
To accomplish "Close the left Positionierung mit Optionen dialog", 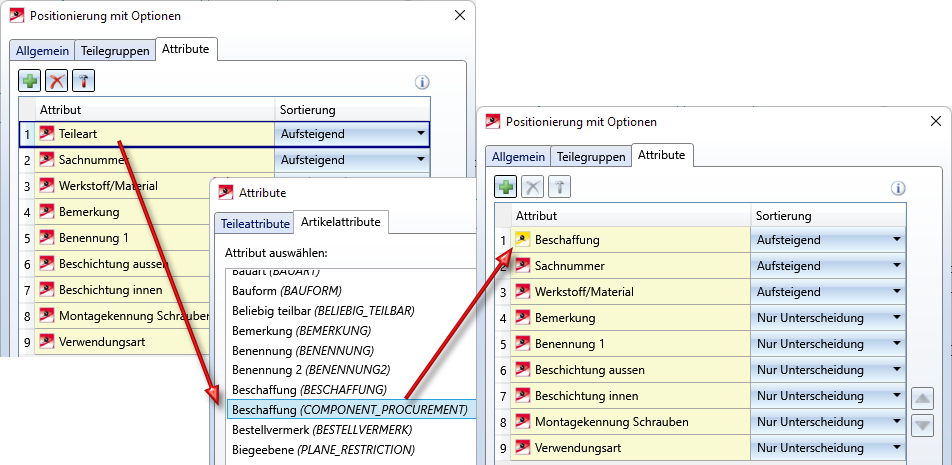I will (459, 15).
